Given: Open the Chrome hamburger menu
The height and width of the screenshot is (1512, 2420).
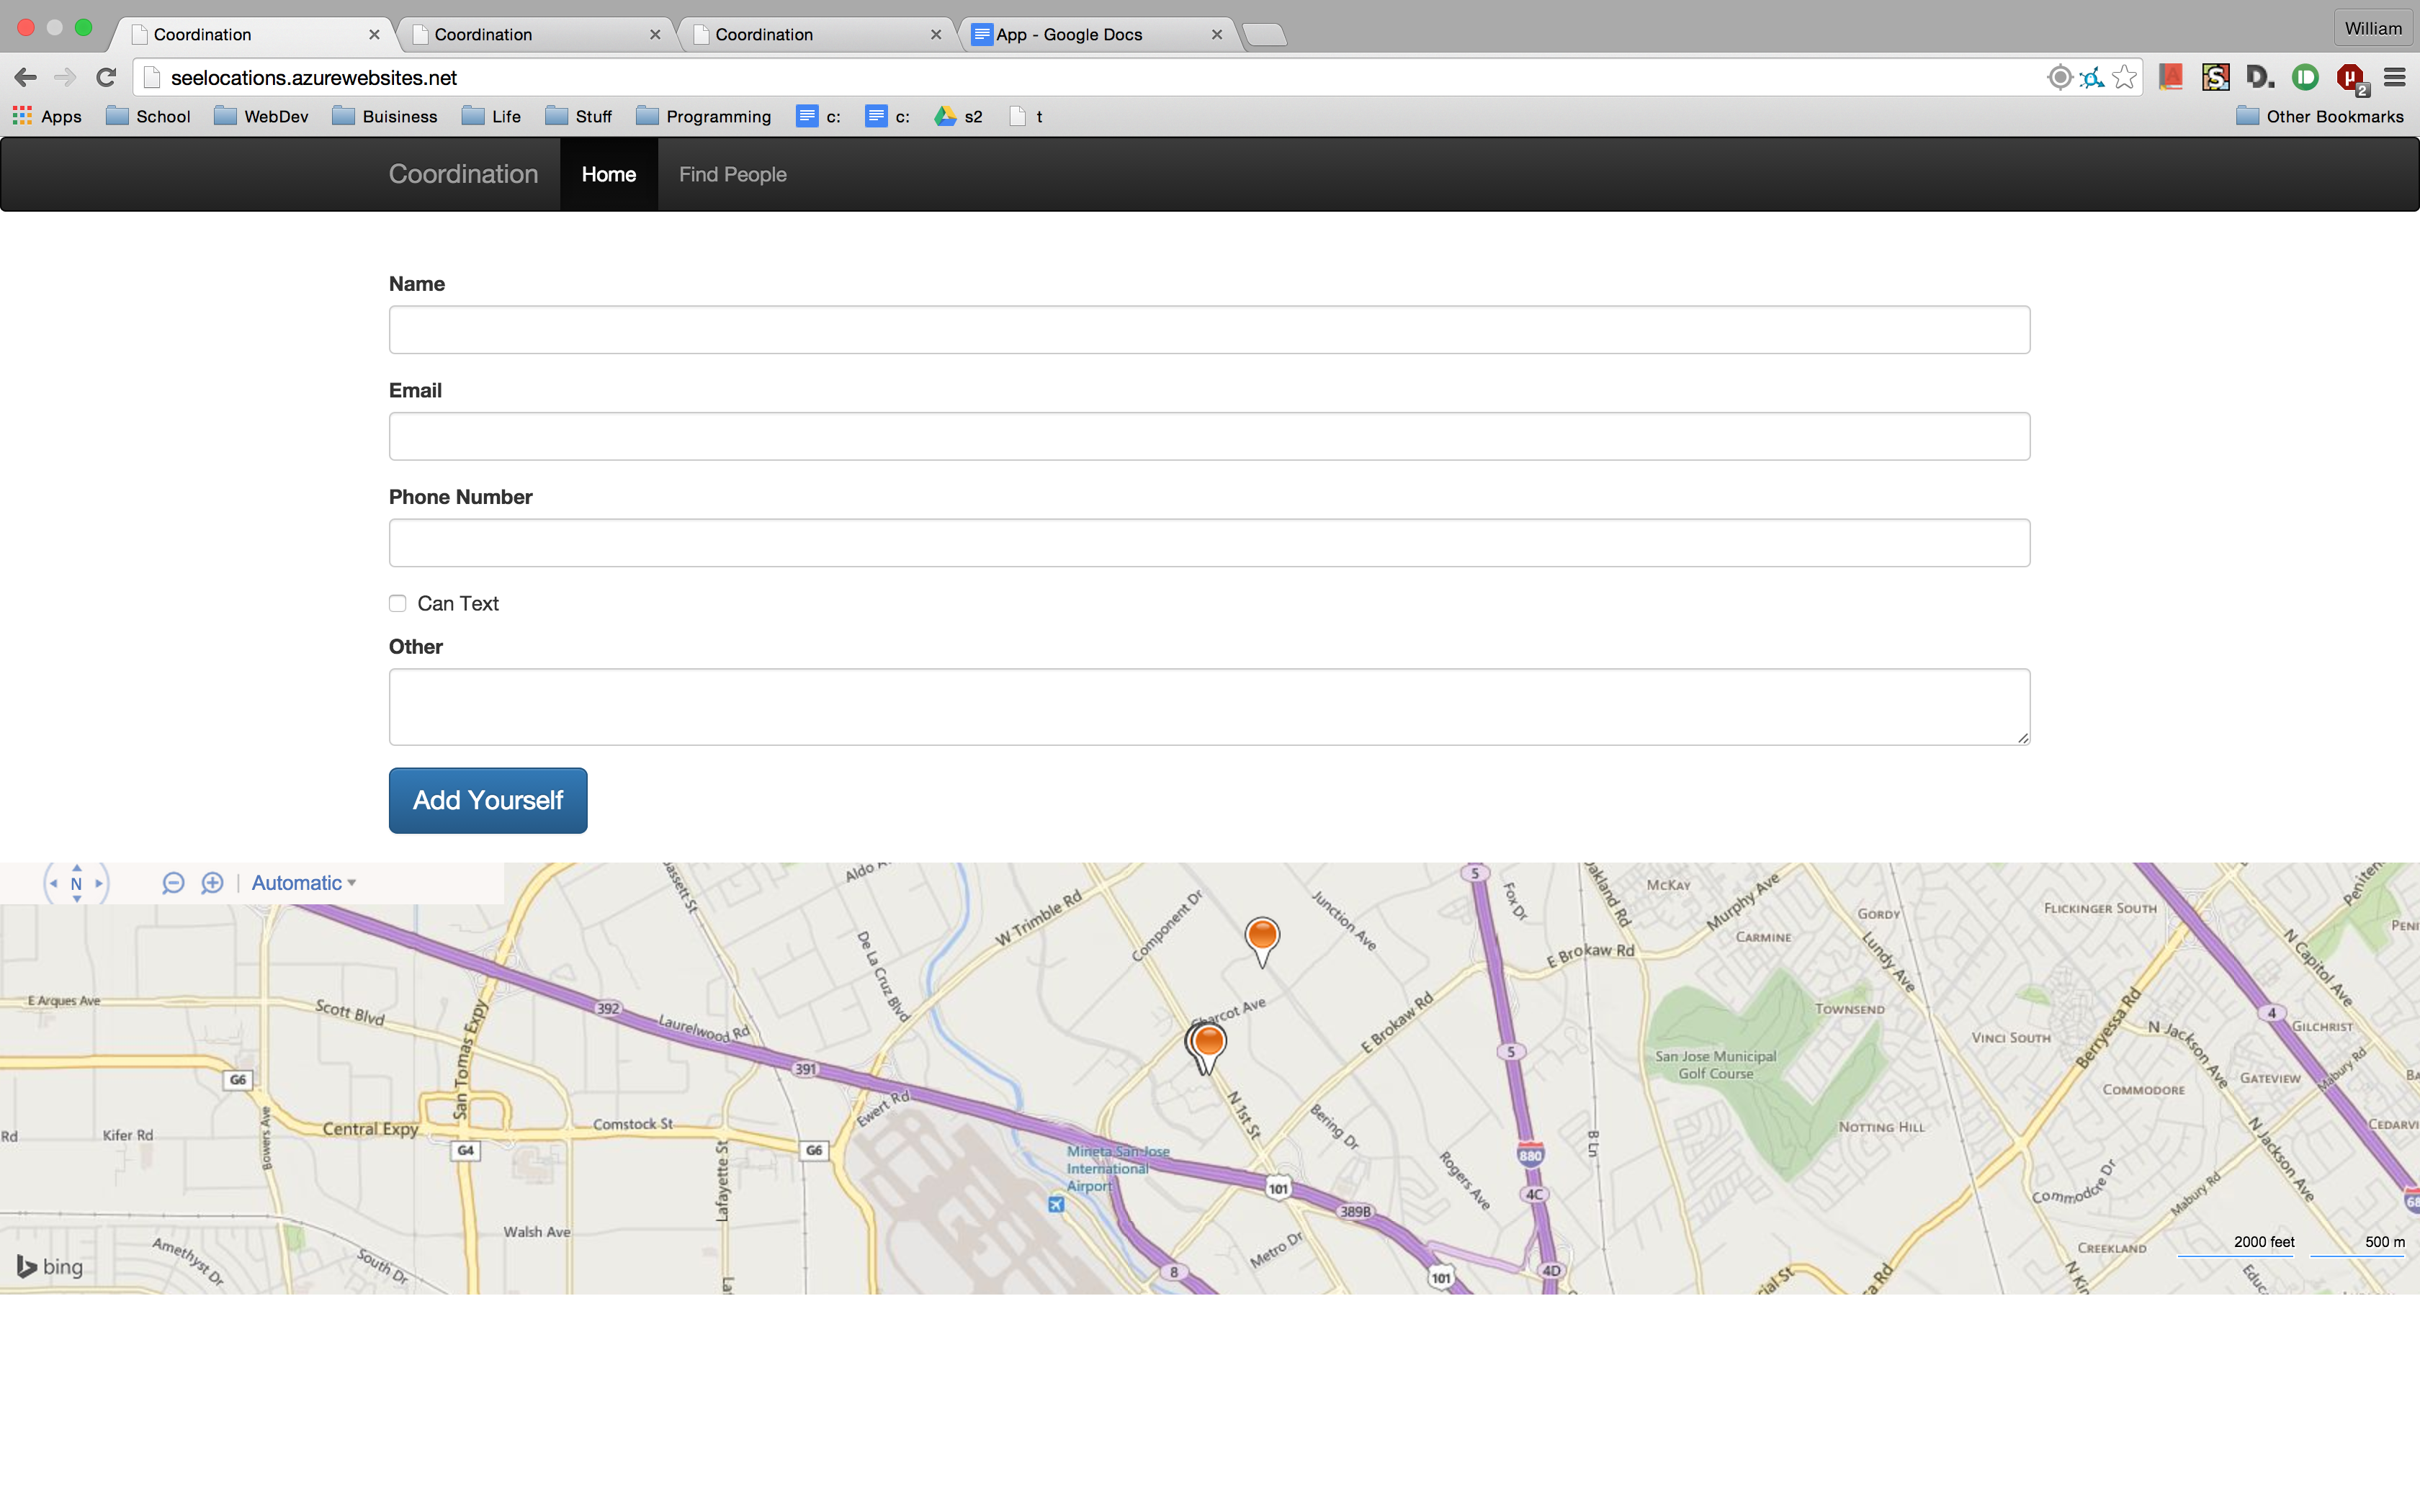Looking at the screenshot, I should [2394, 77].
